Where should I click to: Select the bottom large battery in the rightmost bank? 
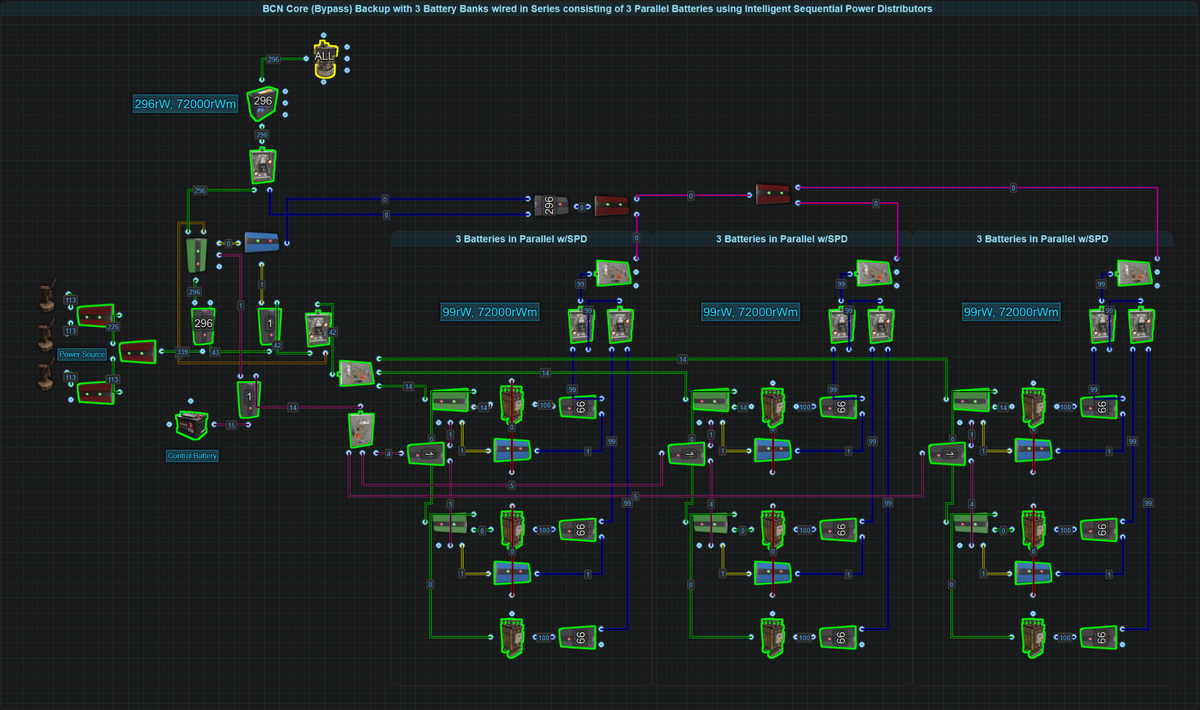tap(1032, 637)
